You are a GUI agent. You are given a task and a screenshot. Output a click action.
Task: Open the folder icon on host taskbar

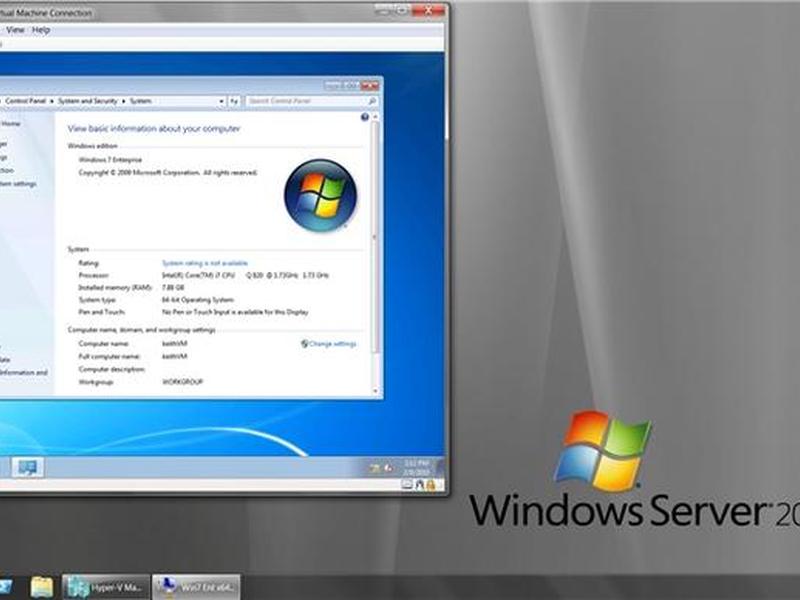41,587
